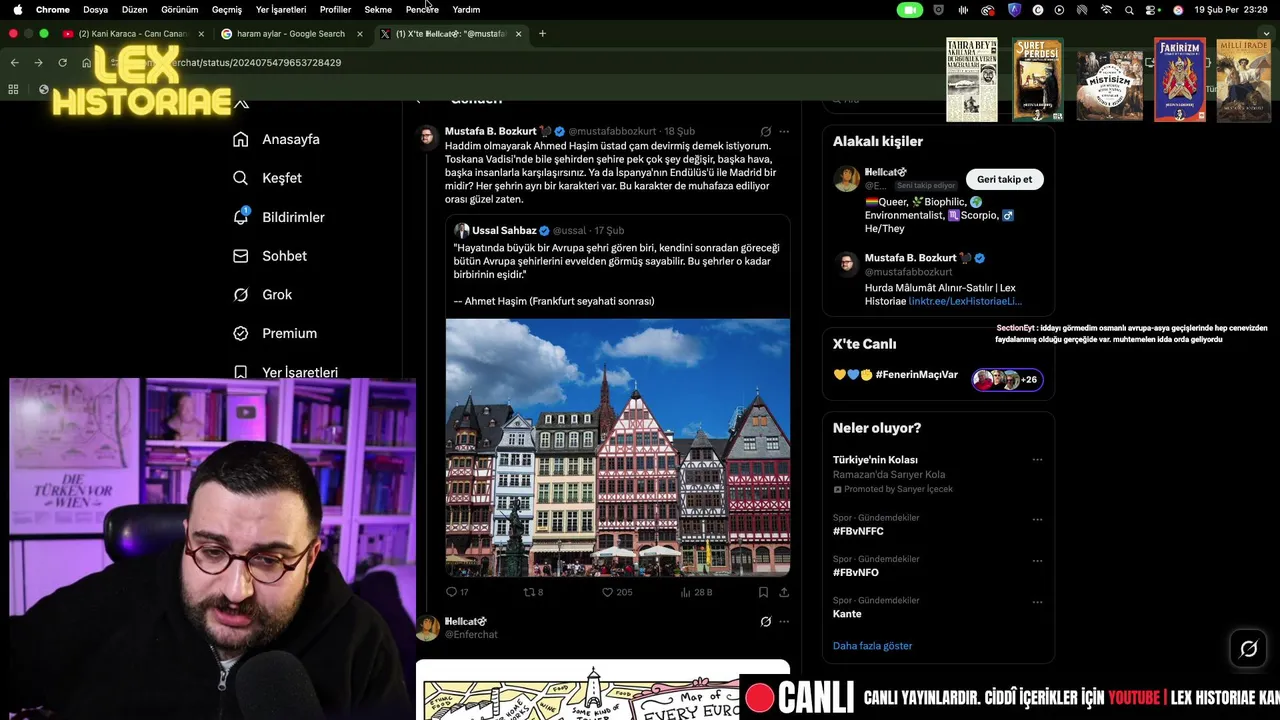Open Frankfurt houses photo in quoted tweet
This screenshot has width=1280, height=720.
coord(618,447)
